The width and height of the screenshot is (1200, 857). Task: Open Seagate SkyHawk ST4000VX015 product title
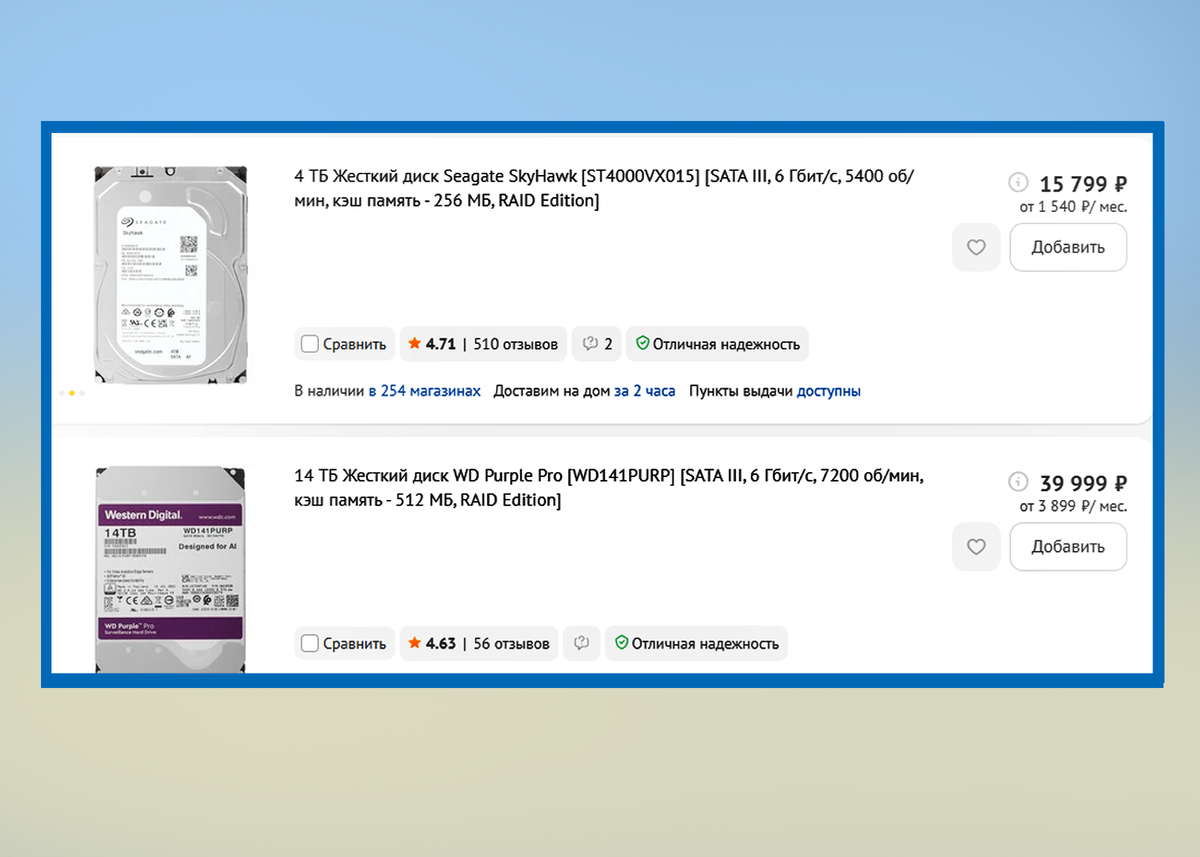pyautogui.click(x=604, y=189)
